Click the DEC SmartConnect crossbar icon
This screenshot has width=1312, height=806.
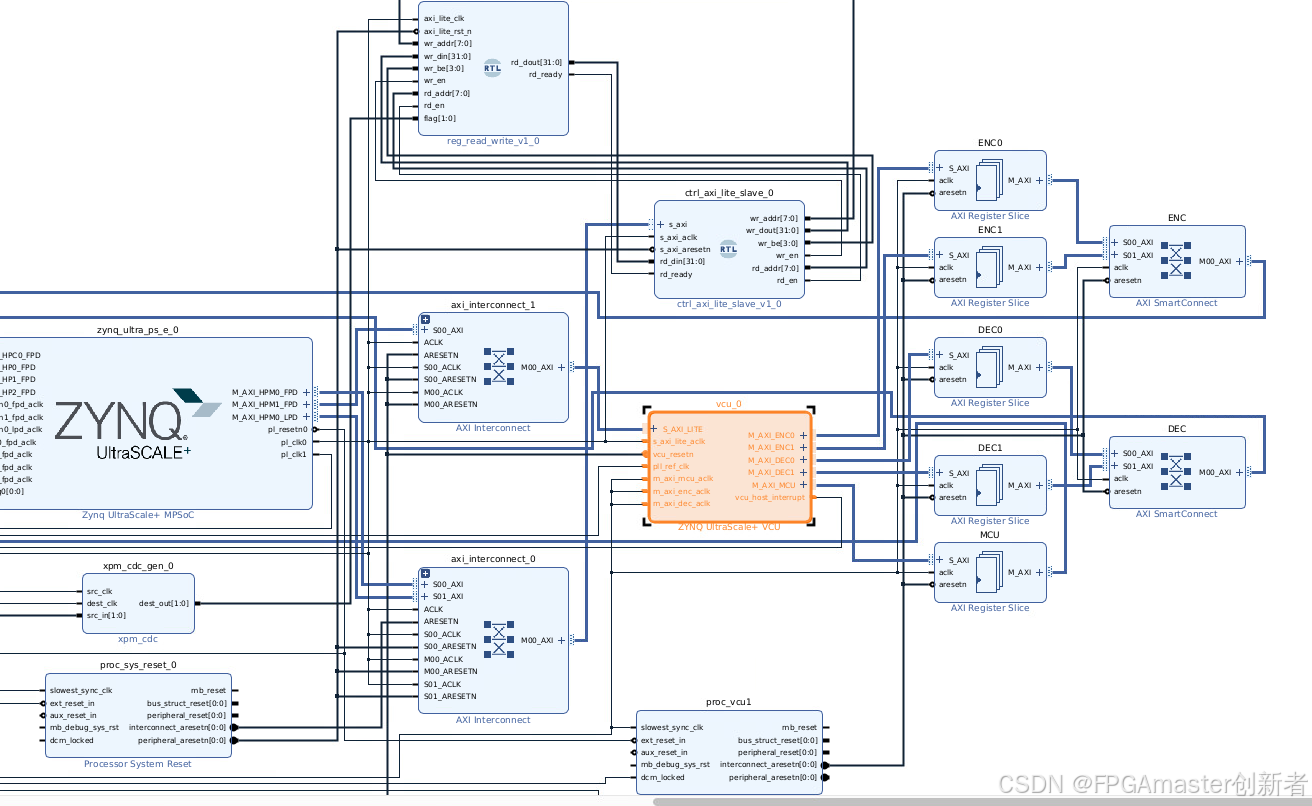coord(1176,473)
